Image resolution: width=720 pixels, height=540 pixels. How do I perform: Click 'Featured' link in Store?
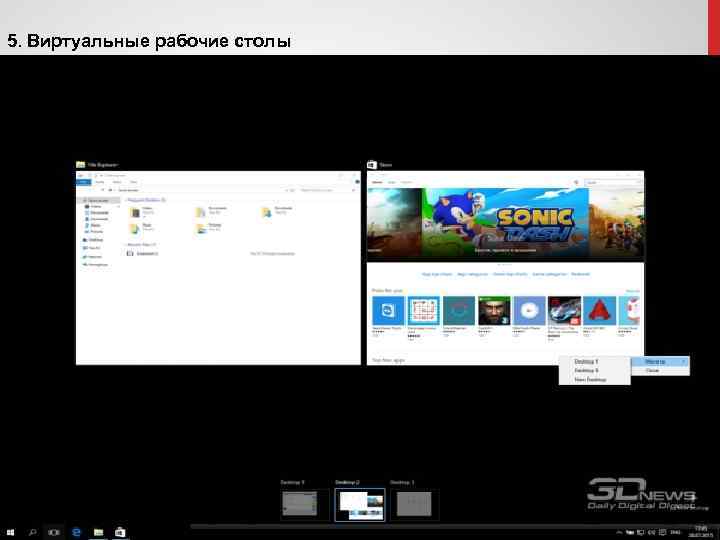580,274
